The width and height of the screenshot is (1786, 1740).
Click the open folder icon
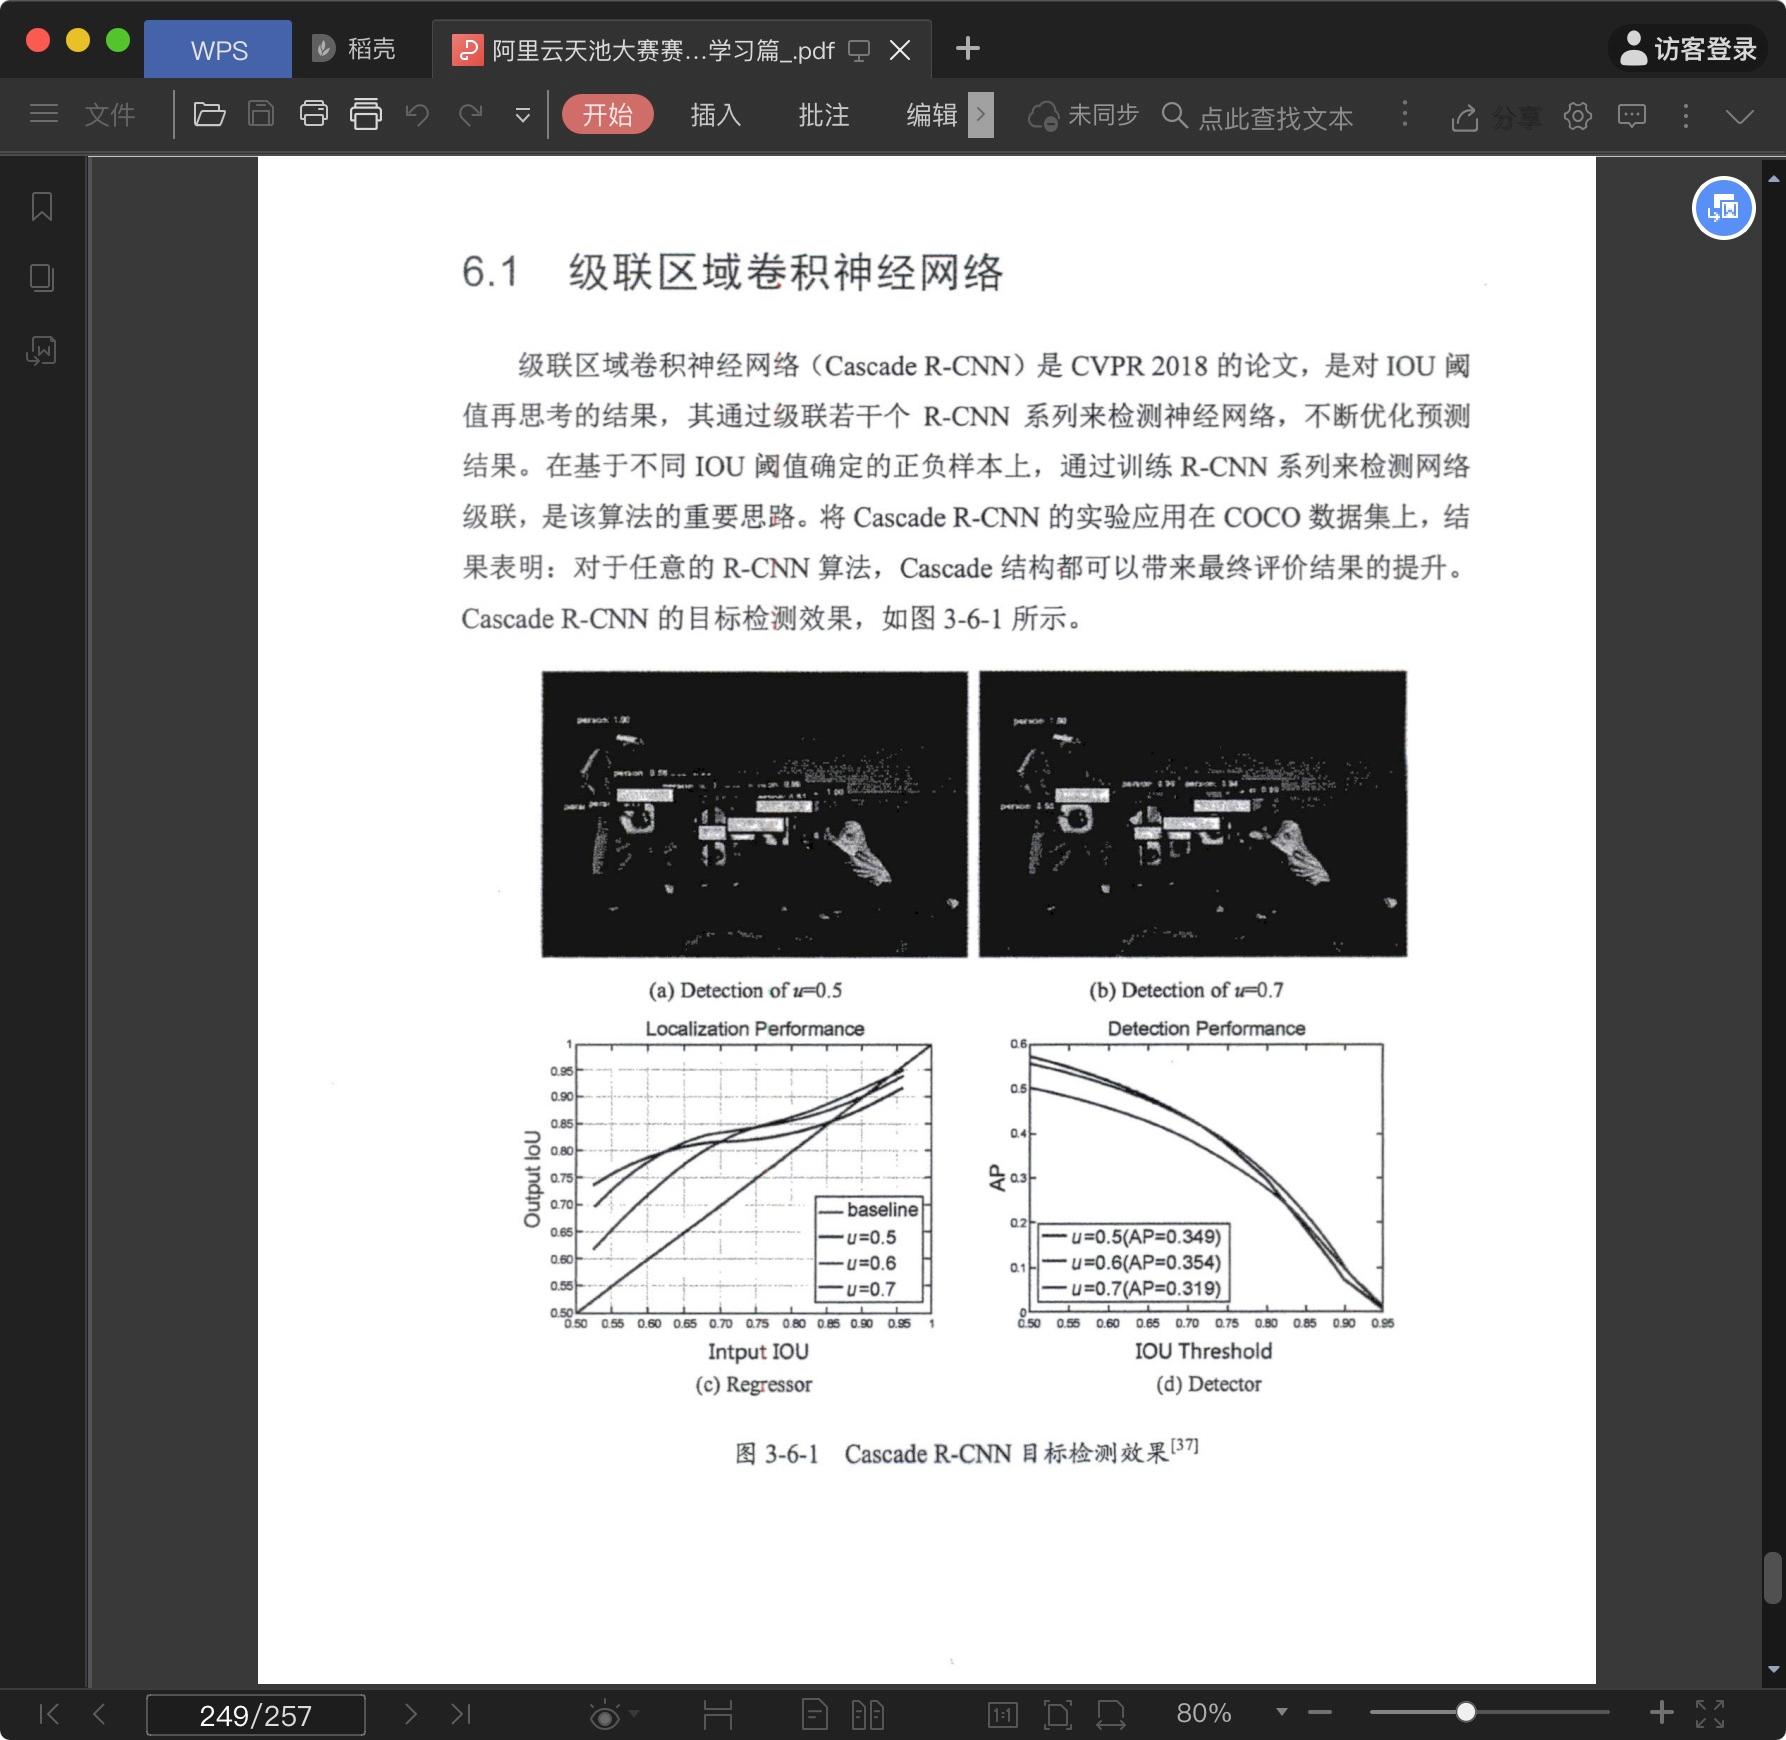coord(209,115)
